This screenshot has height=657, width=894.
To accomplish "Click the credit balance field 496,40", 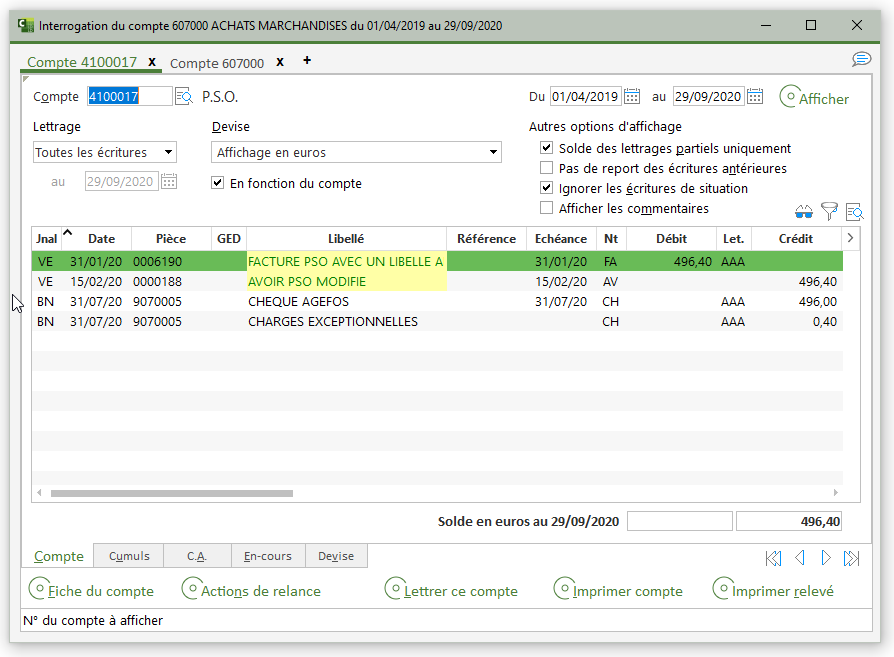I will click(x=789, y=521).
